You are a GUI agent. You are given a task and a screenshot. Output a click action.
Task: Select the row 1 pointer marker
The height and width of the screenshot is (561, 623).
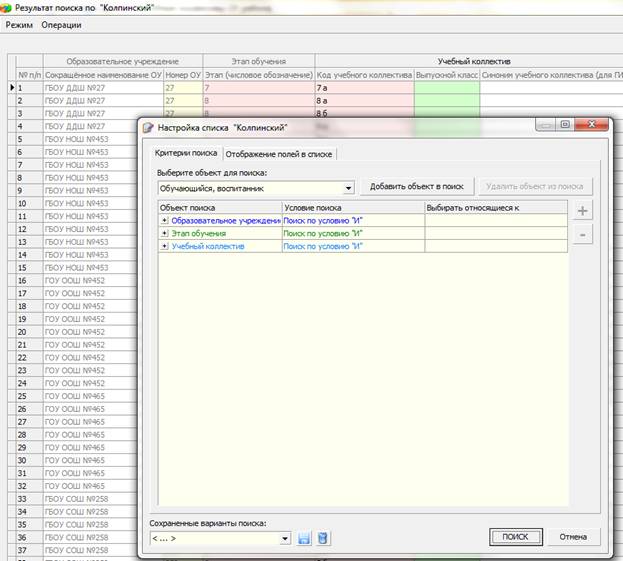[x=12, y=87]
